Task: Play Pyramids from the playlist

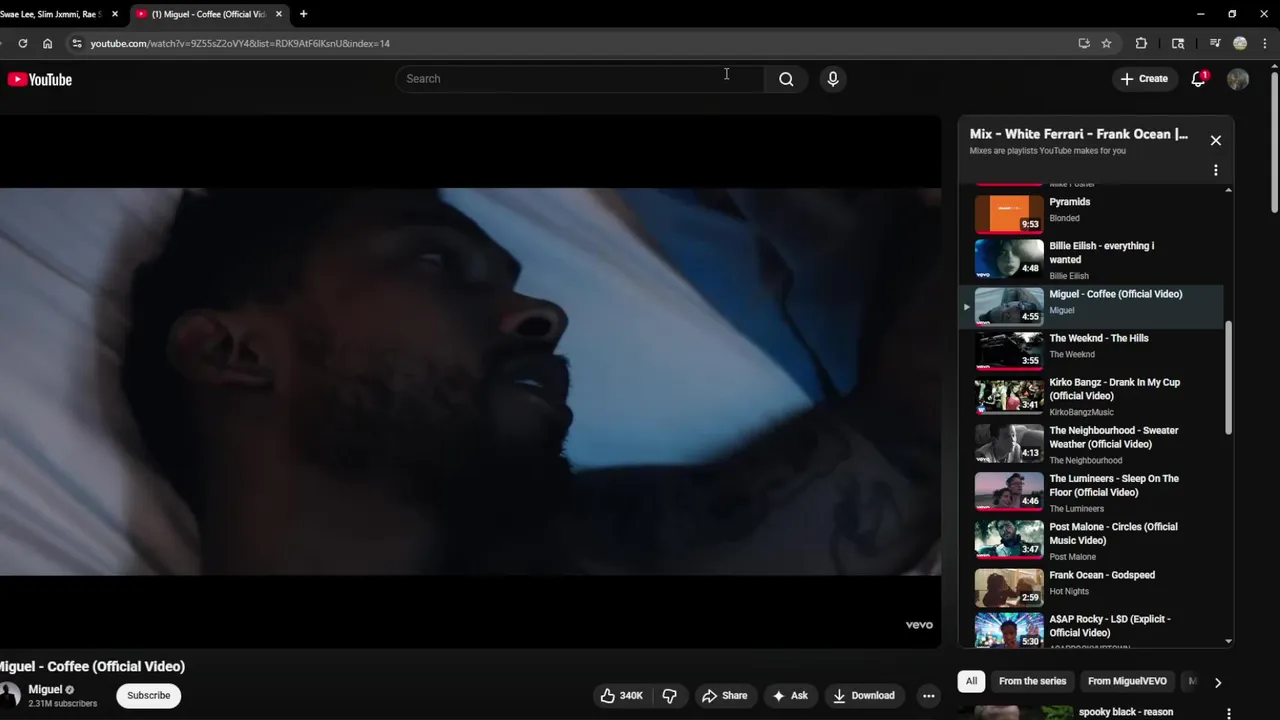Action: click(1092, 212)
